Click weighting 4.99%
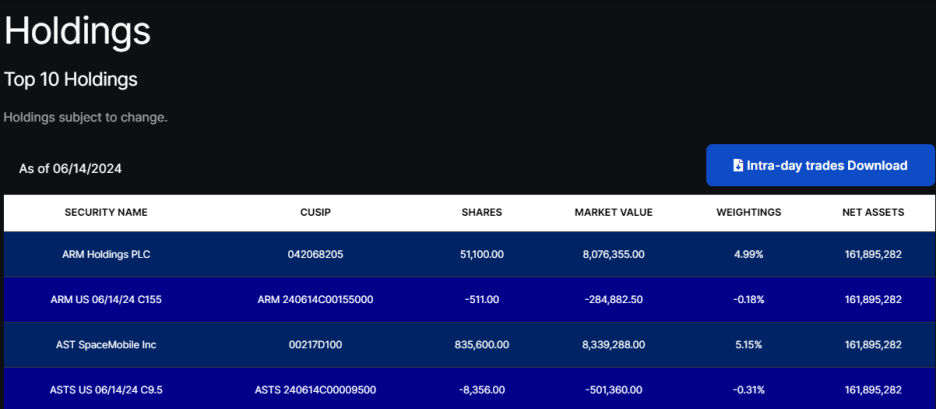This screenshot has height=409, width=936. [749, 254]
